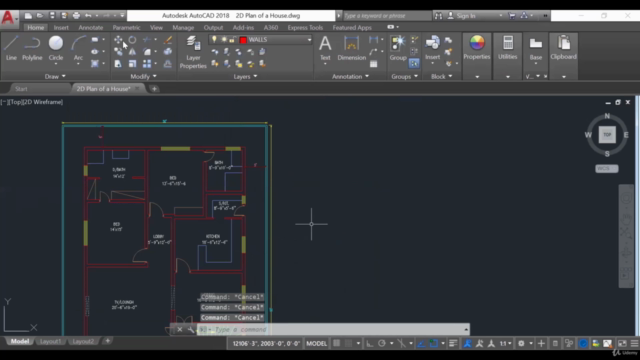Viewport: 640px width, 360px height.
Task: Toggle polar tracking in status bar
Action: tap(382, 343)
